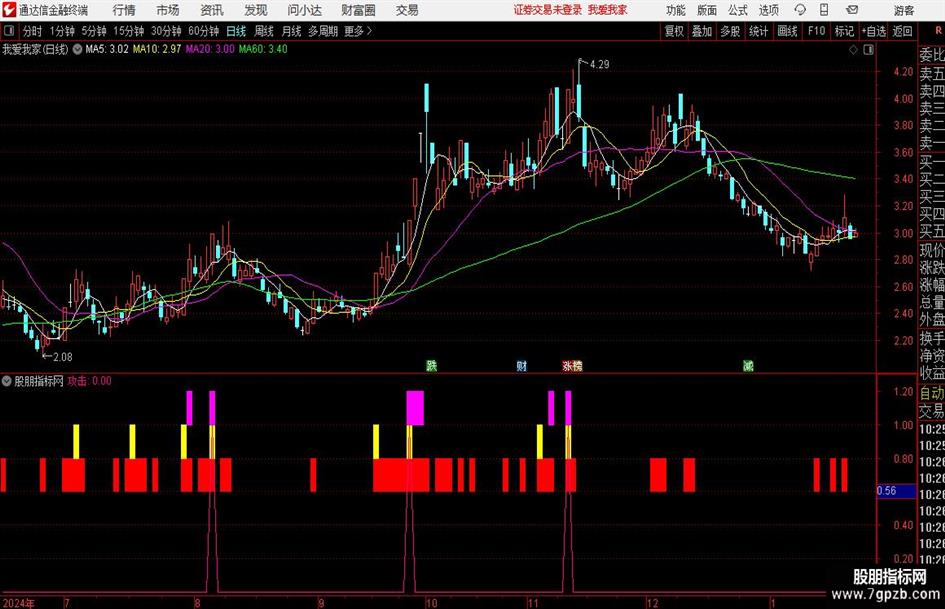Click the 我爱我家 stock name link
The width and height of the screenshot is (945, 609).
click(x=608, y=10)
